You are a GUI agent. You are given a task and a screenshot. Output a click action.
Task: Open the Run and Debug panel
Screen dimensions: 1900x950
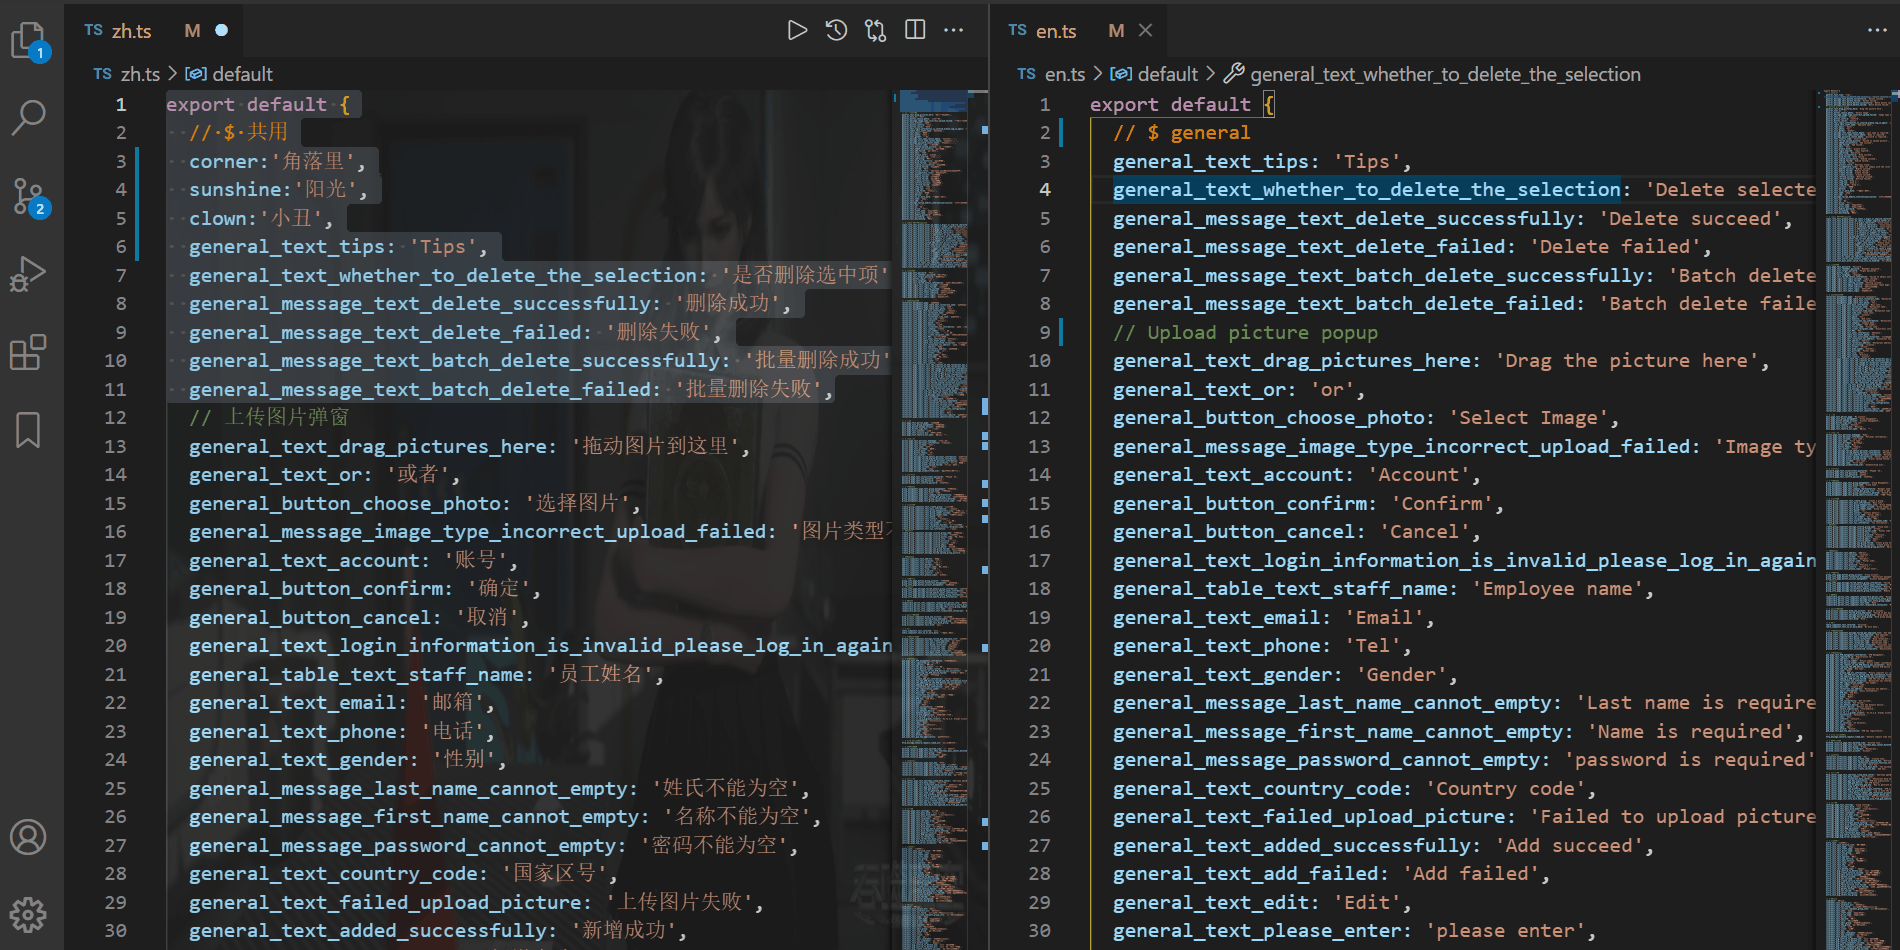[28, 273]
